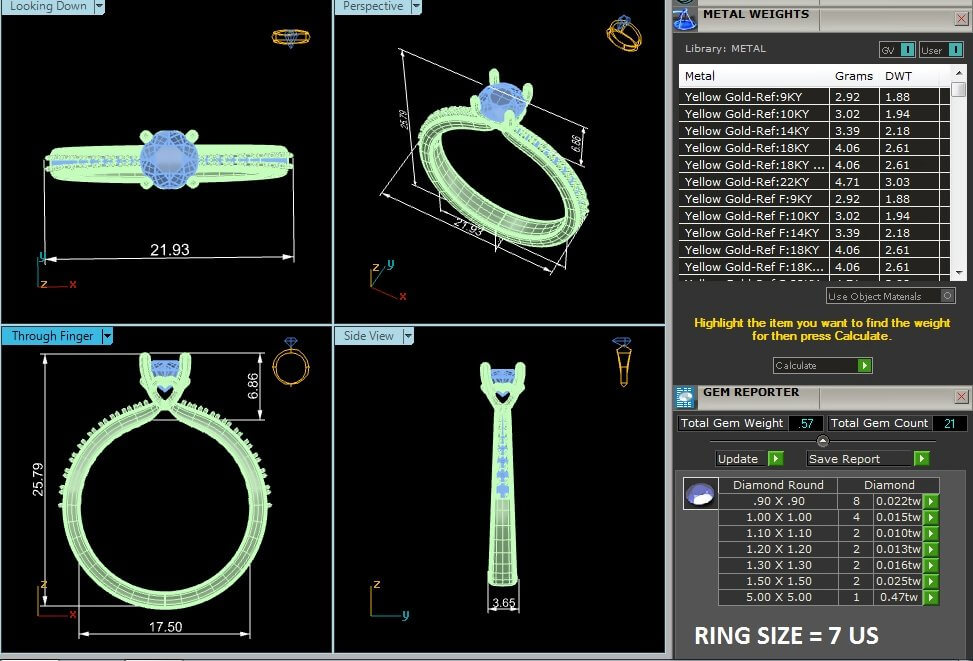This screenshot has height=661, width=973.
Task: Click the metal list scrollbar down arrow
Action: point(959,272)
